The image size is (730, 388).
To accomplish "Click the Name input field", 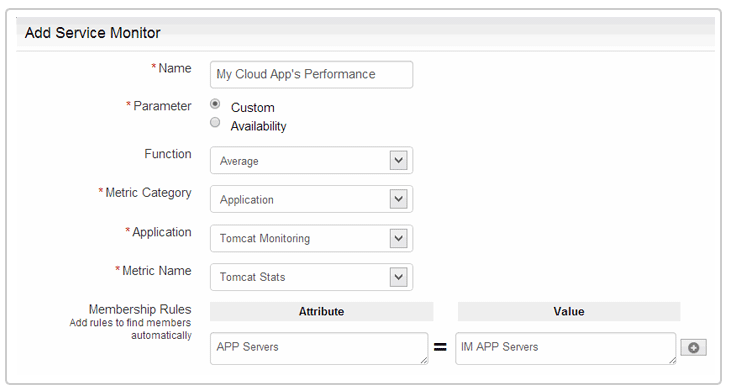I will tap(311, 75).
